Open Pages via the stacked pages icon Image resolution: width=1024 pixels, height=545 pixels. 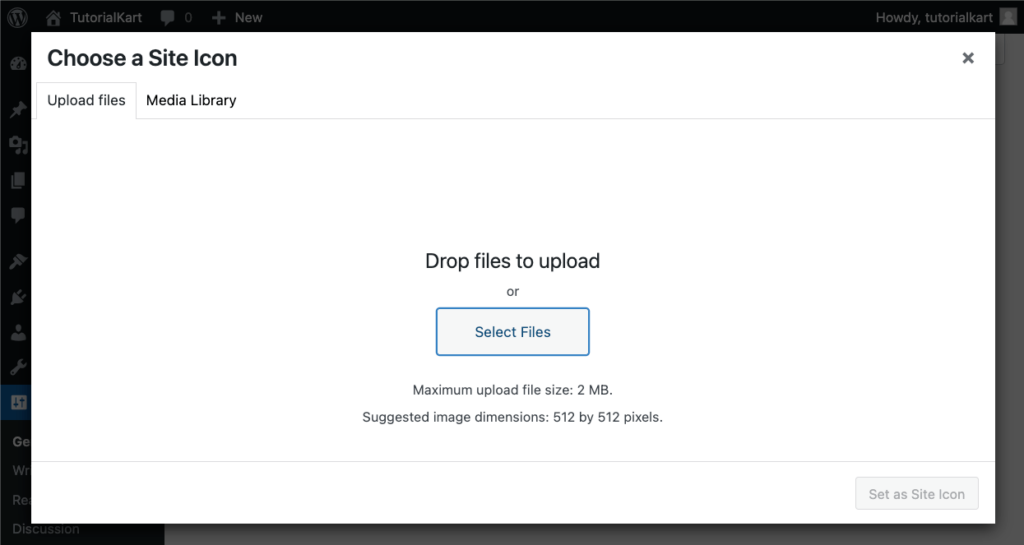(x=18, y=180)
